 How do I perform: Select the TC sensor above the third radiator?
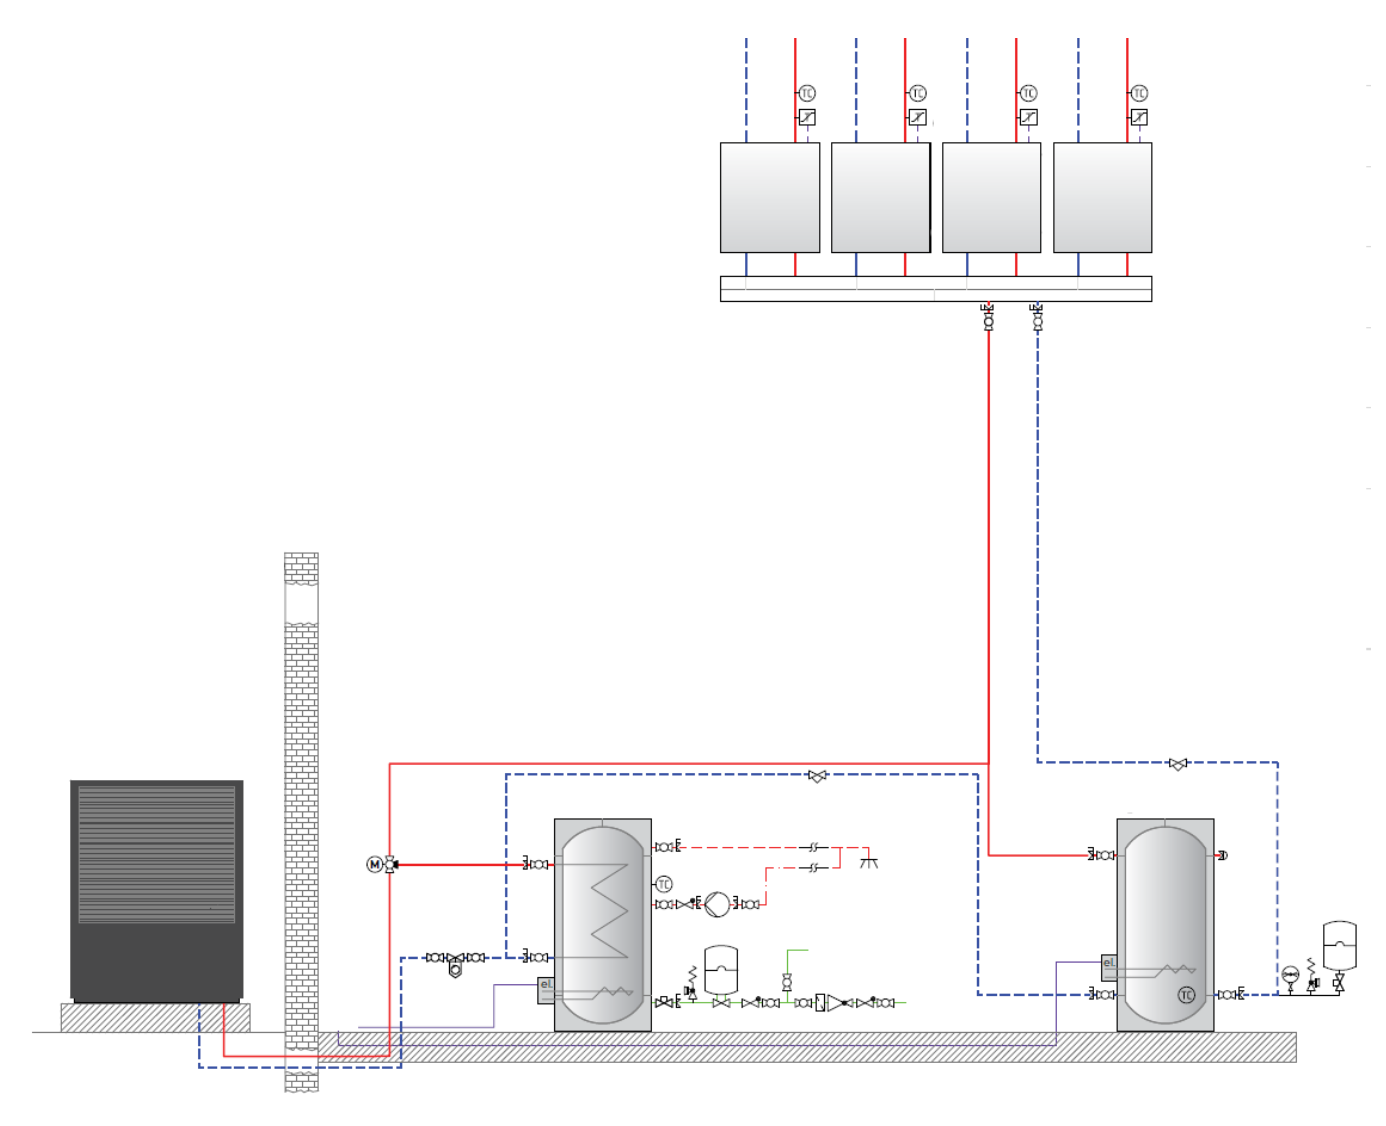point(1029,93)
